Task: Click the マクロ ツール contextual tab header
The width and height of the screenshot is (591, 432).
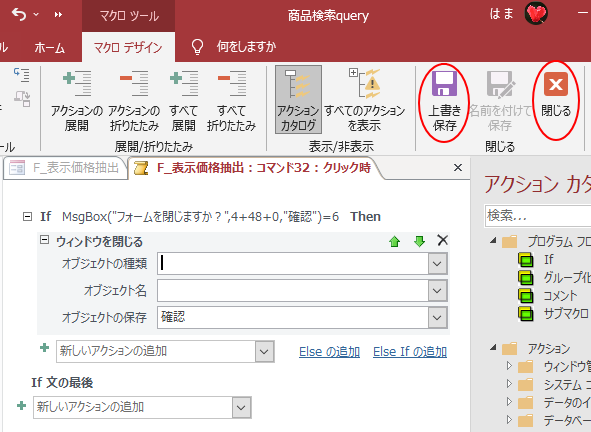Action: tap(129, 16)
